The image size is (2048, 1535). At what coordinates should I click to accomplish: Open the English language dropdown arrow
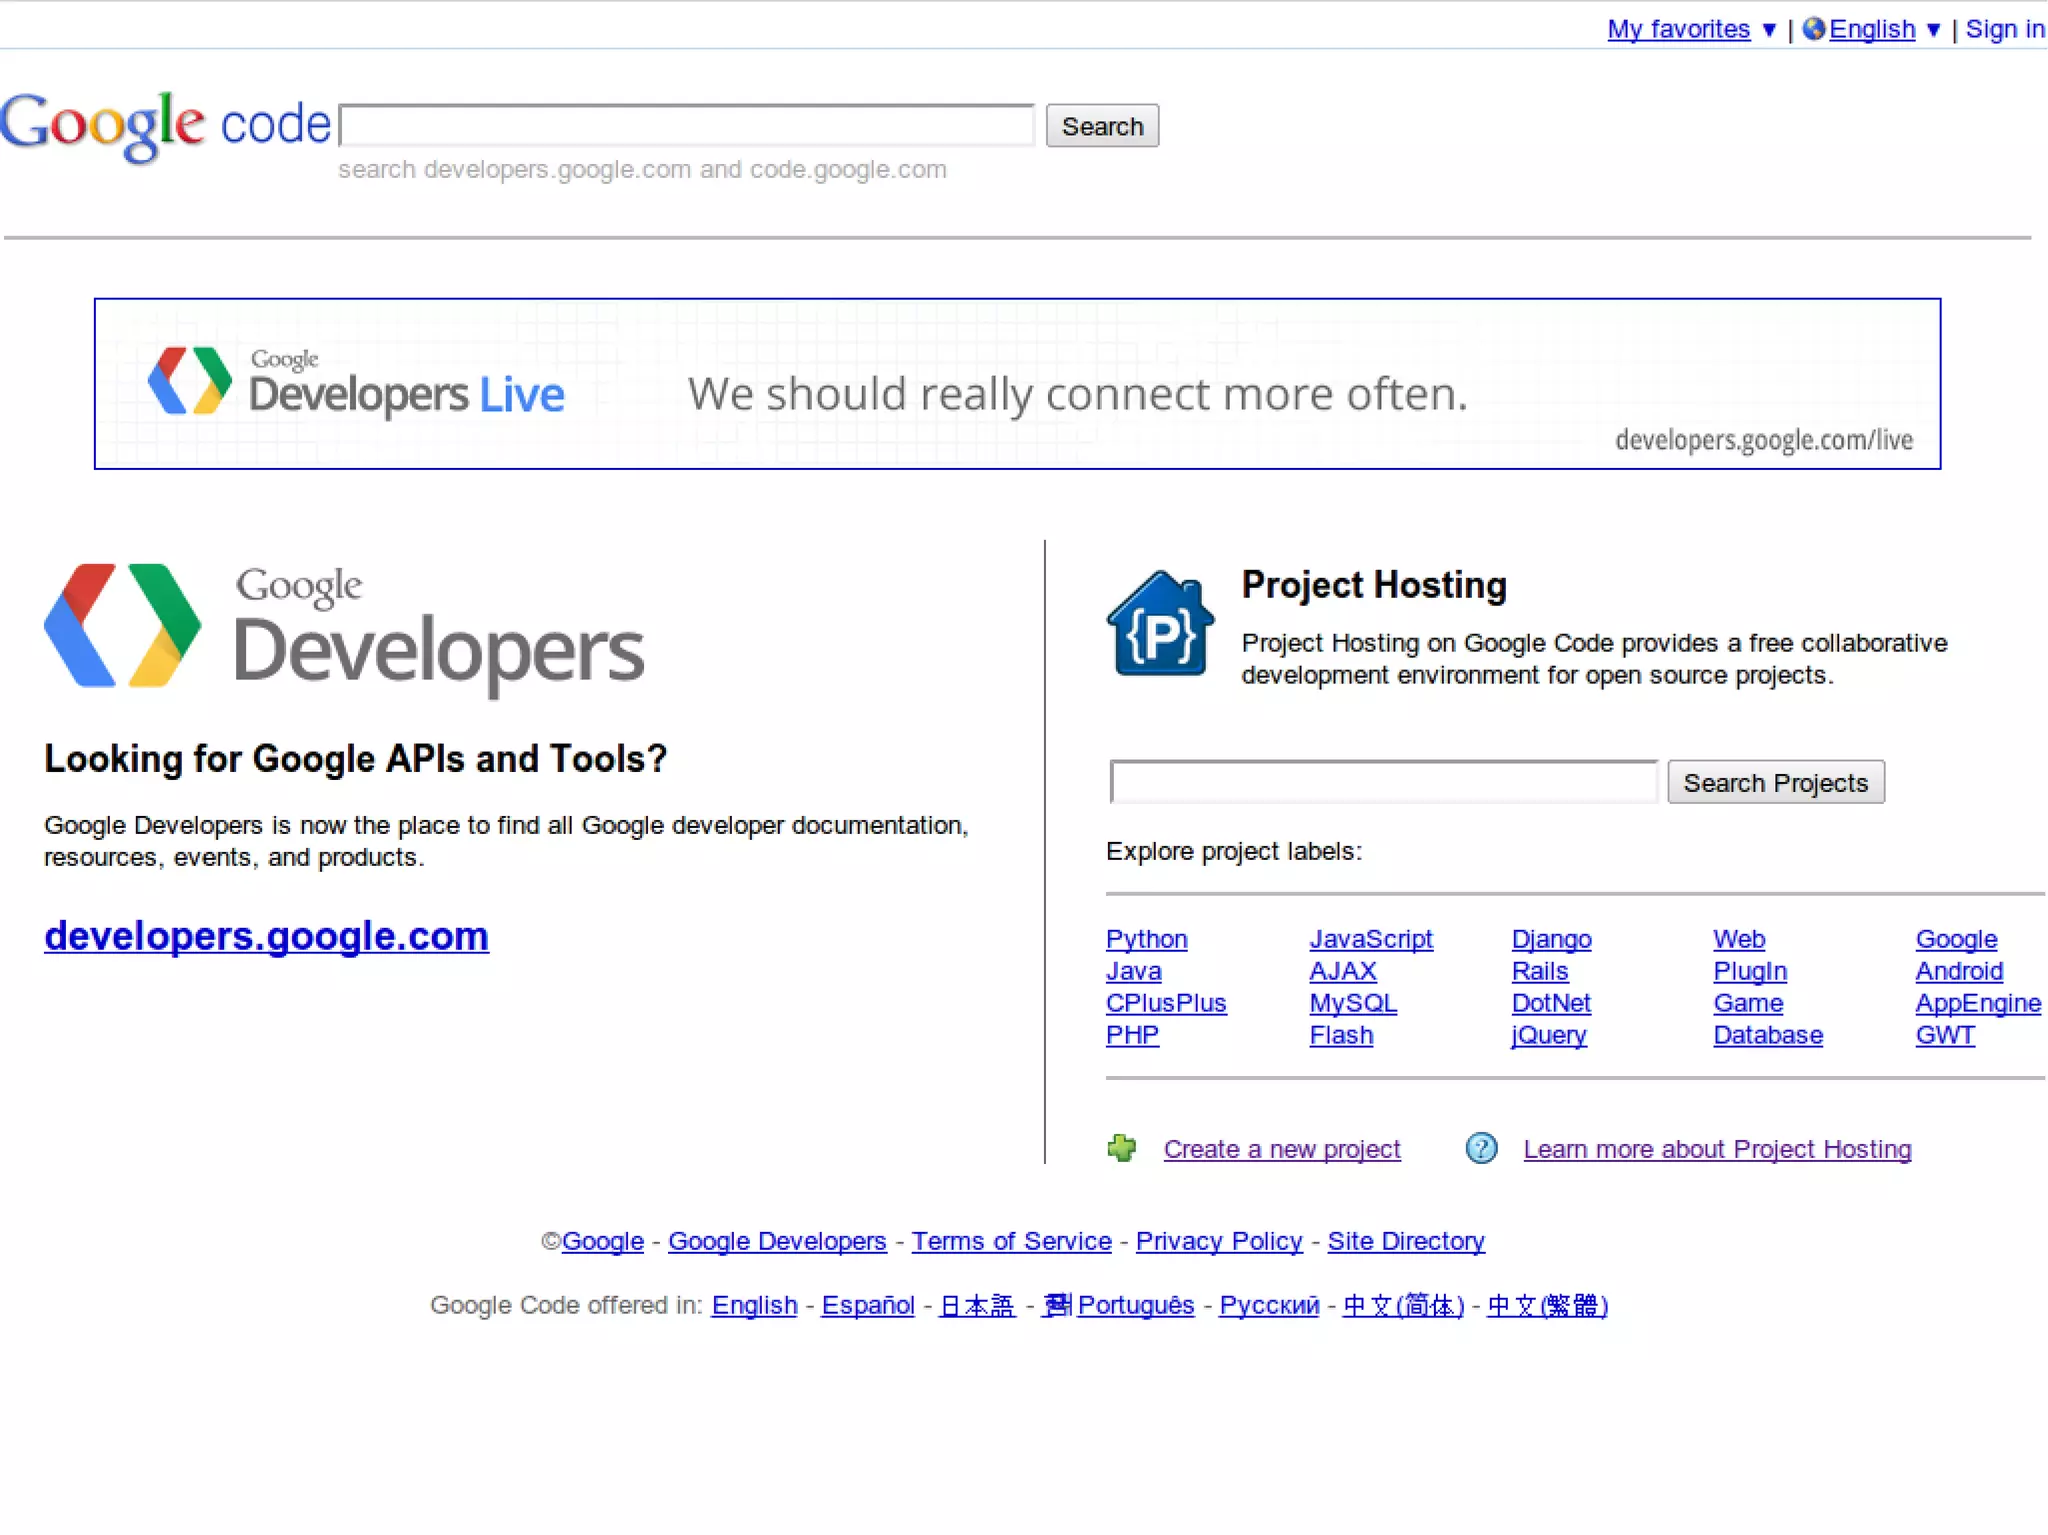[x=1933, y=30]
